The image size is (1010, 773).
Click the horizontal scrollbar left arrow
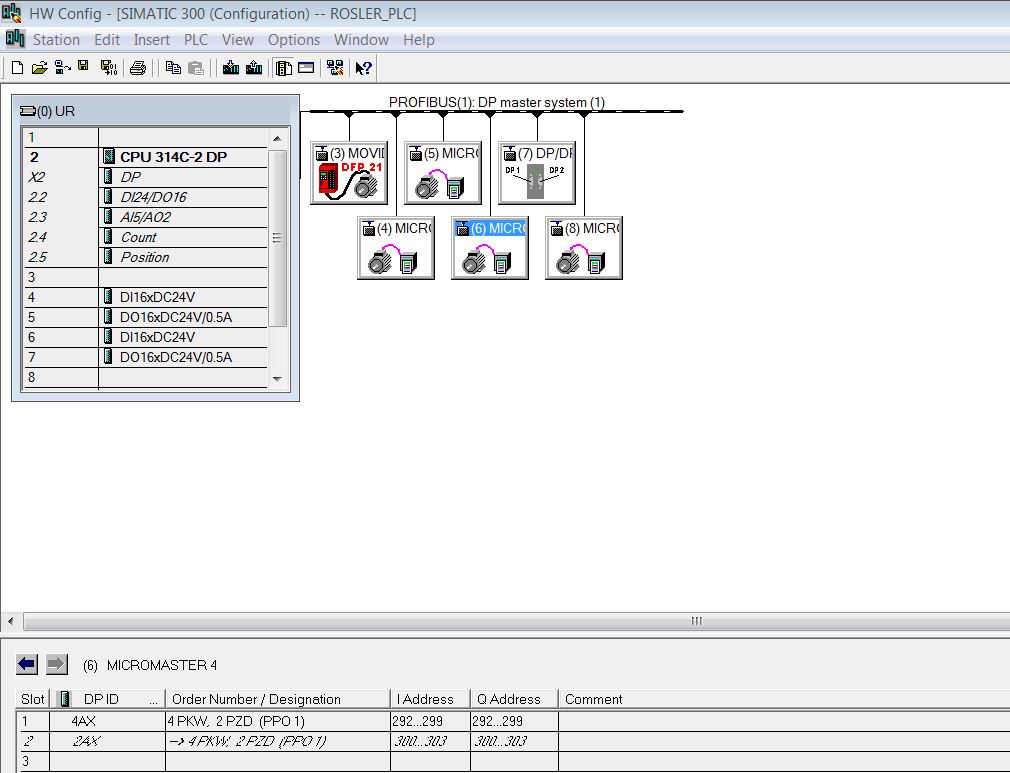click(x=10, y=621)
